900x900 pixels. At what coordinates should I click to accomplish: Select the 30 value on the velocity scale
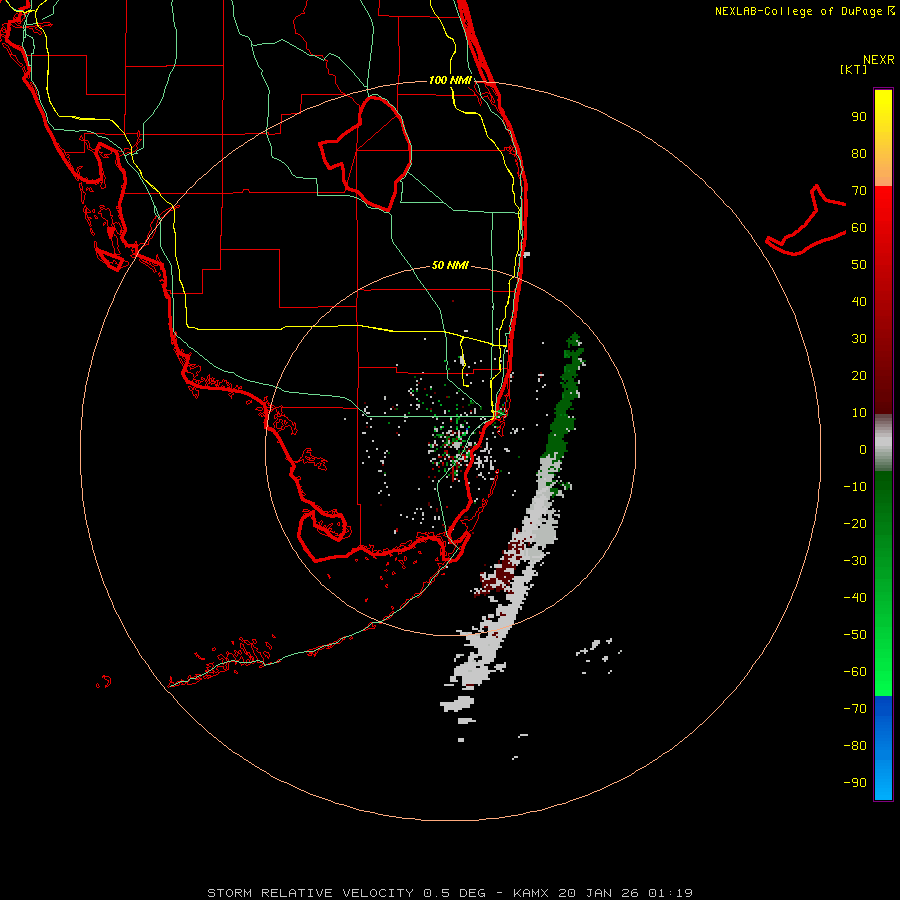(x=859, y=339)
